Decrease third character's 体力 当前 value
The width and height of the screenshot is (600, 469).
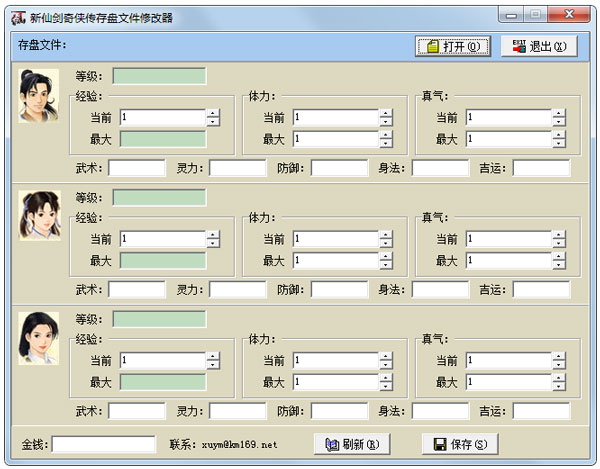[x=386, y=365]
